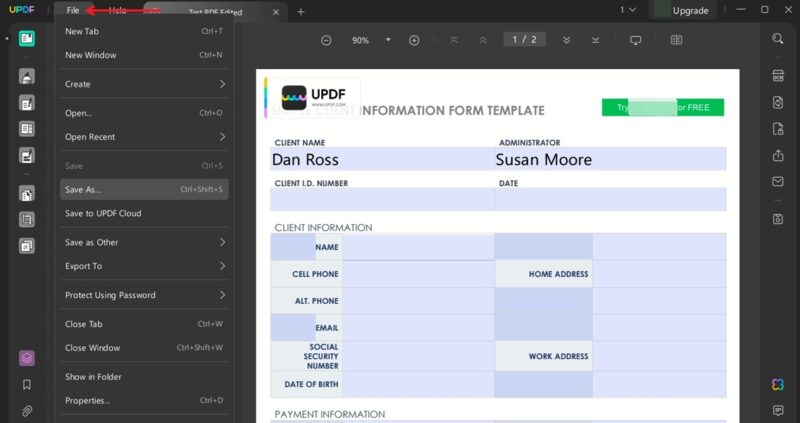Open the share file icon
The width and height of the screenshot is (800, 423).
tap(778, 155)
